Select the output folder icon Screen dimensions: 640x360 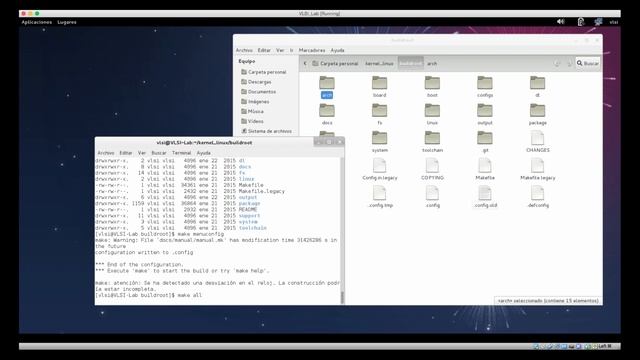484,111
